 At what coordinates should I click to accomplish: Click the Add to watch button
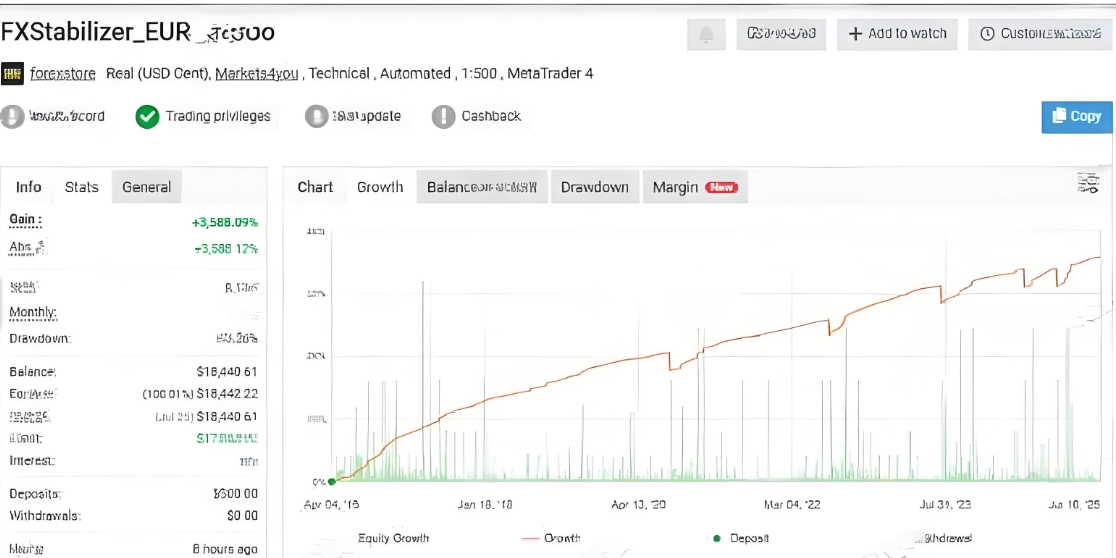(x=897, y=34)
